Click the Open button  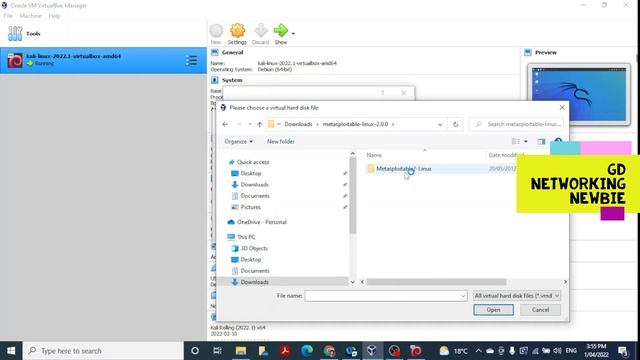493,310
